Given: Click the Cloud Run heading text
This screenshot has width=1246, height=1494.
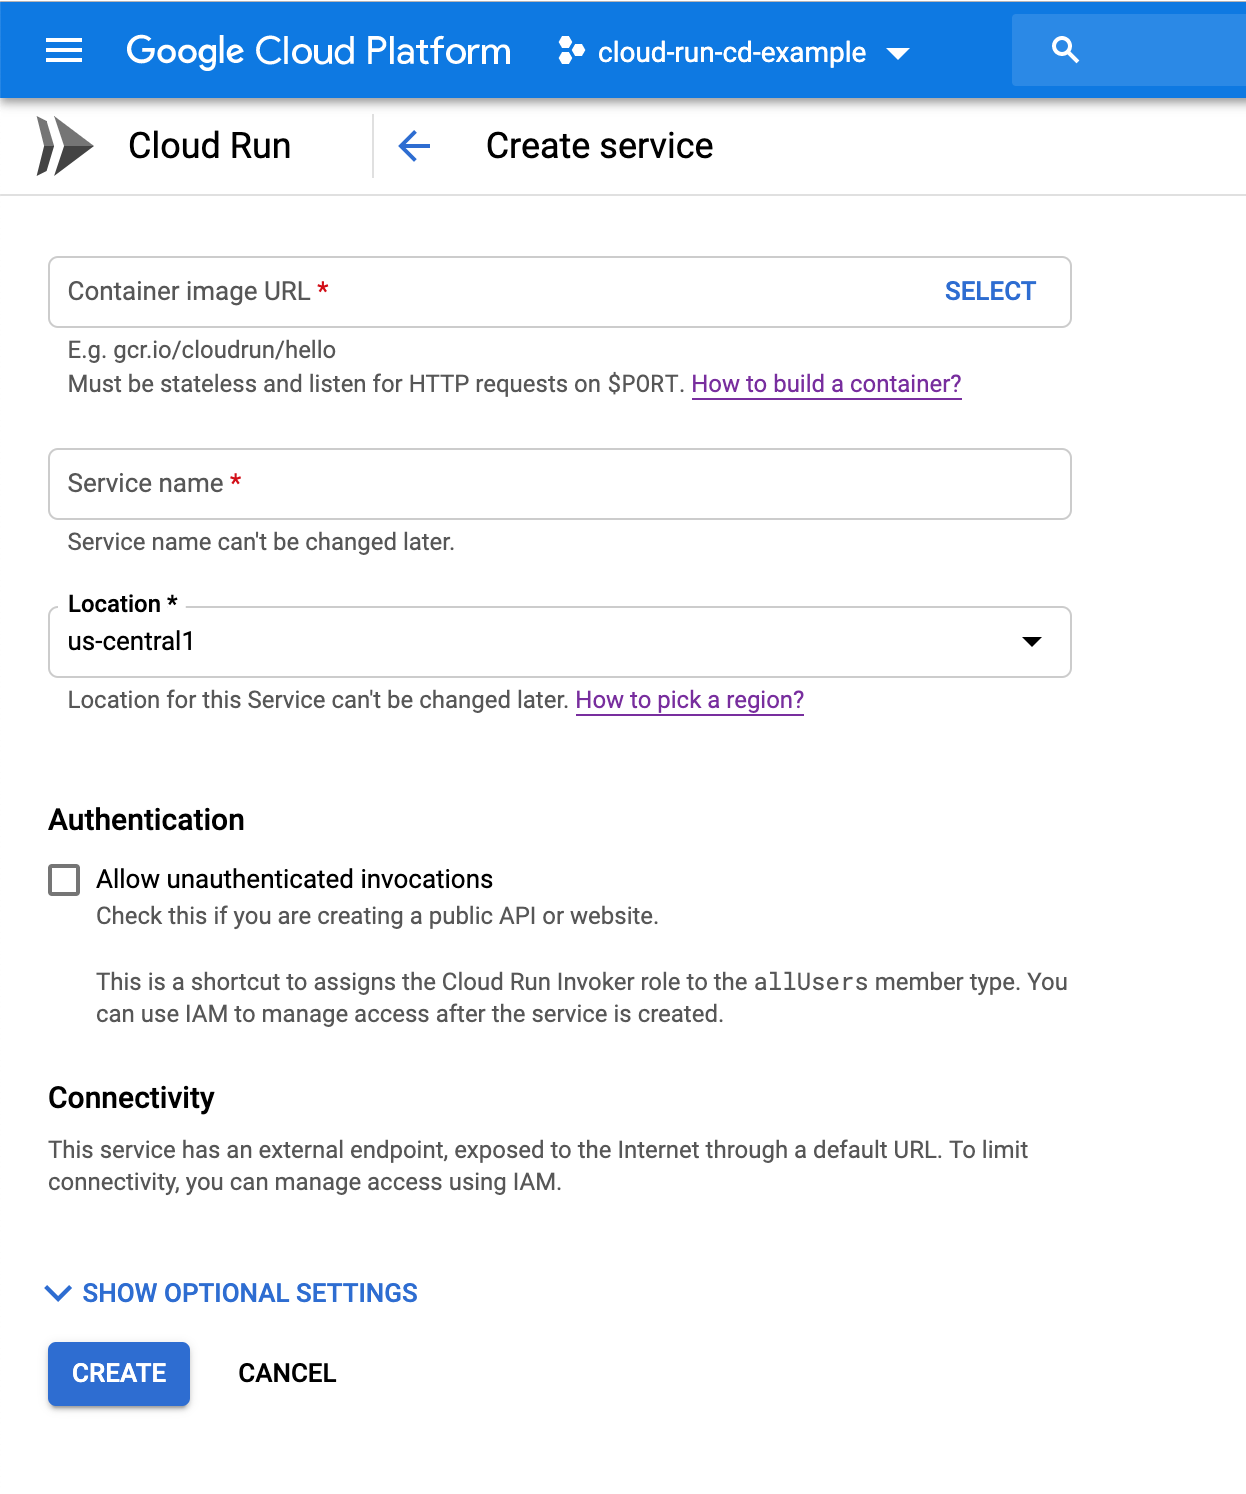Looking at the screenshot, I should (210, 146).
